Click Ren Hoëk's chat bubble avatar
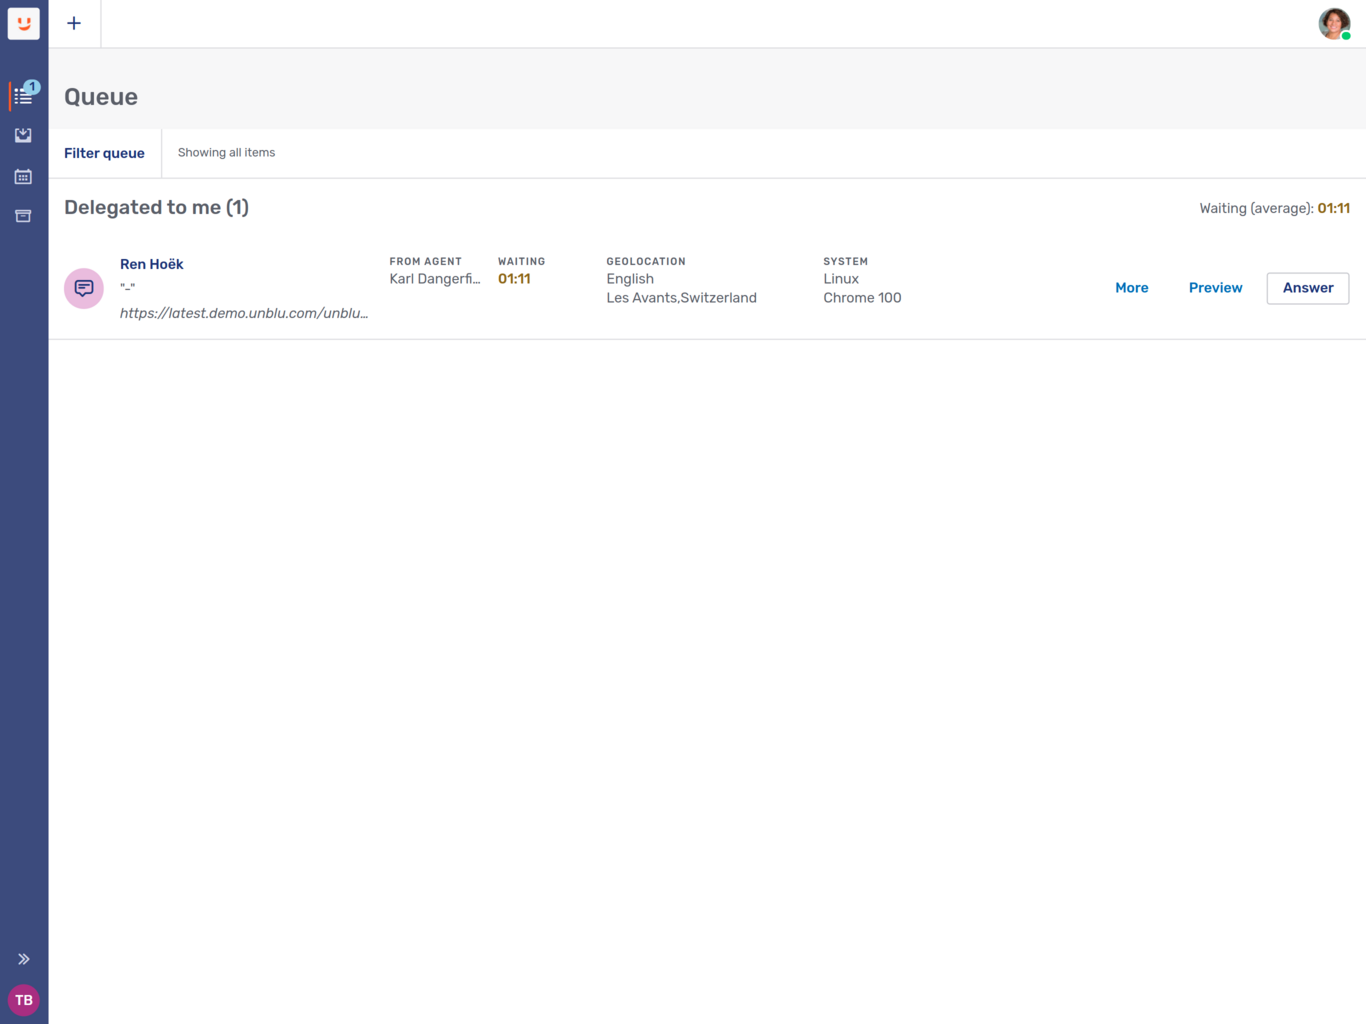 coord(84,287)
